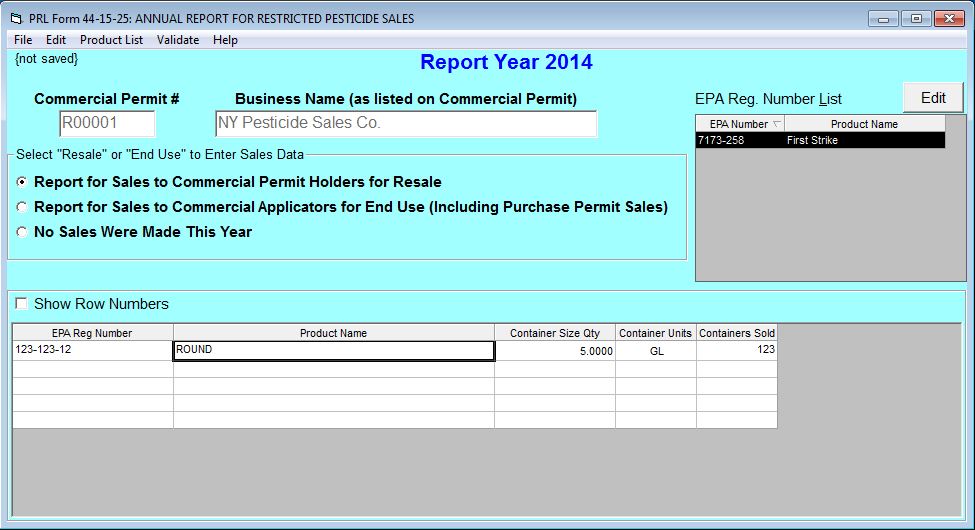Select Sales to Commercial Applicators for End Use
The height and width of the screenshot is (530, 975).
[23, 208]
